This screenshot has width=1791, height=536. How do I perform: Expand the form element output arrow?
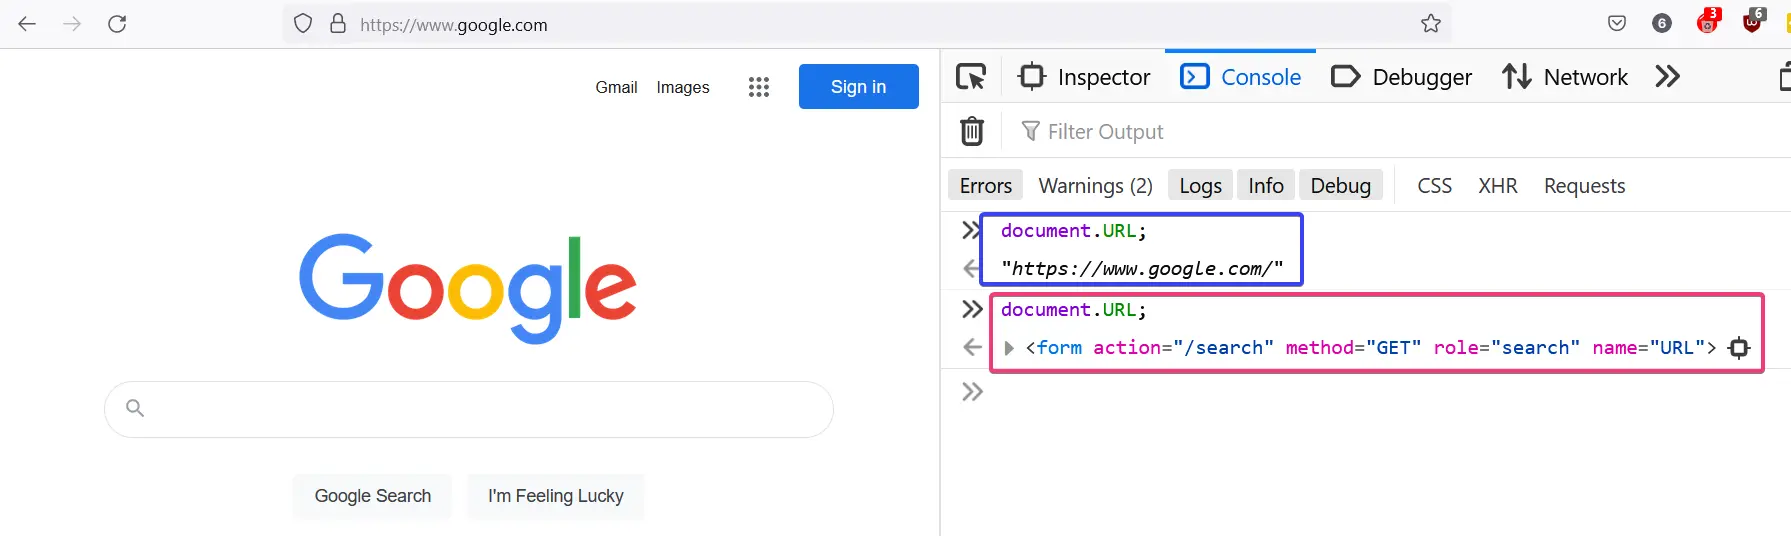(1009, 348)
